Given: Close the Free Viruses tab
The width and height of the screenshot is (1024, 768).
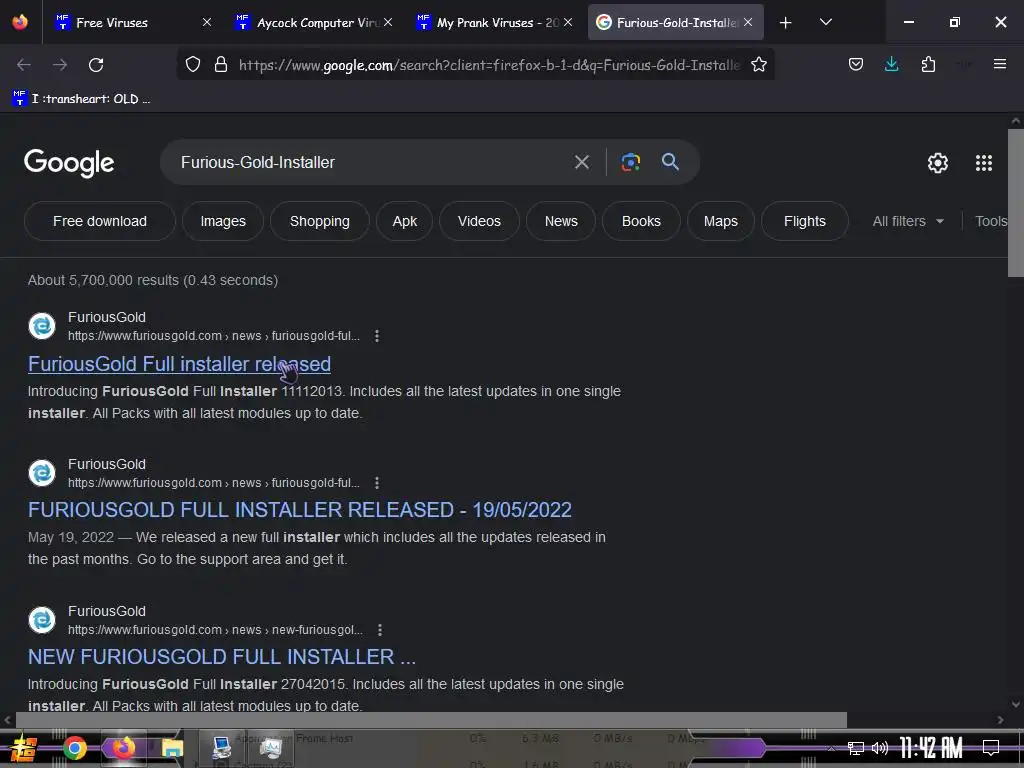Looking at the screenshot, I should (206, 22).
